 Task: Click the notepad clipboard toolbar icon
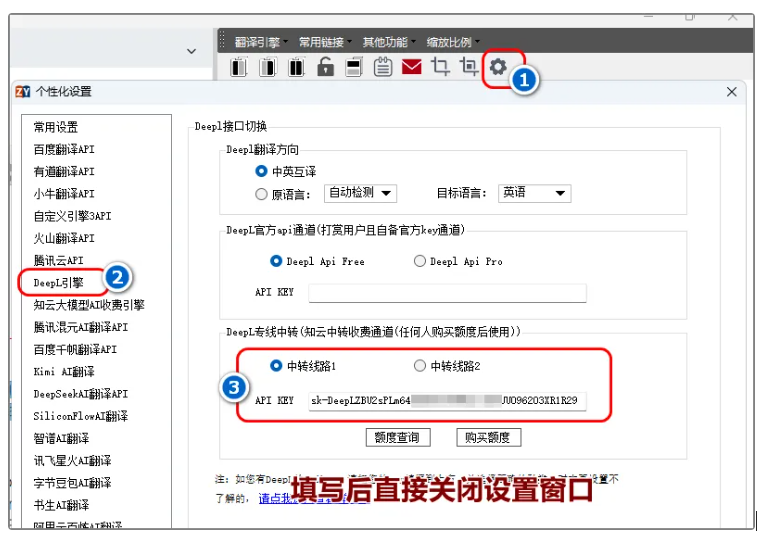pyautogui.click(x=383, y=68)
